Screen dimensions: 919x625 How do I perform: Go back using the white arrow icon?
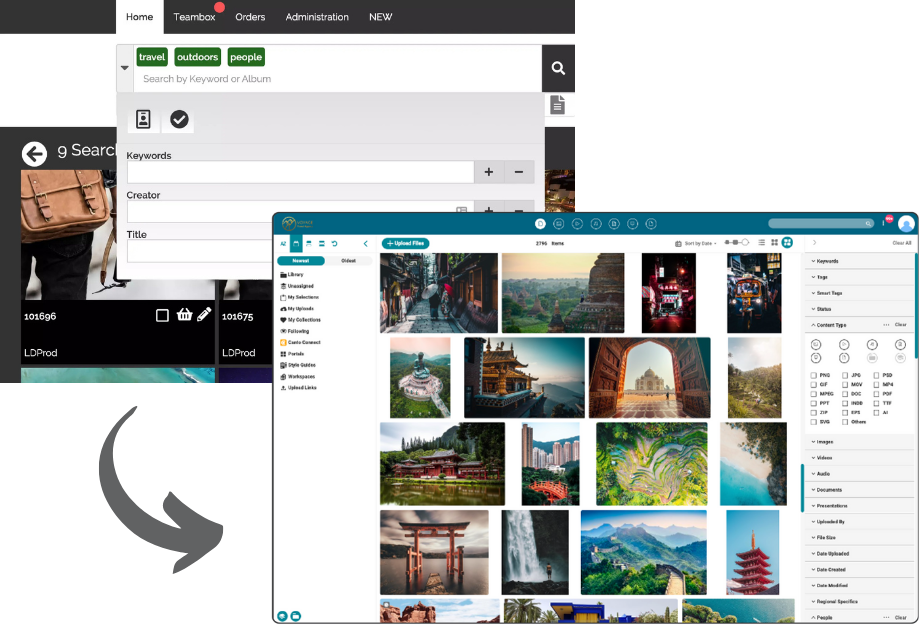tap(35, 153)
